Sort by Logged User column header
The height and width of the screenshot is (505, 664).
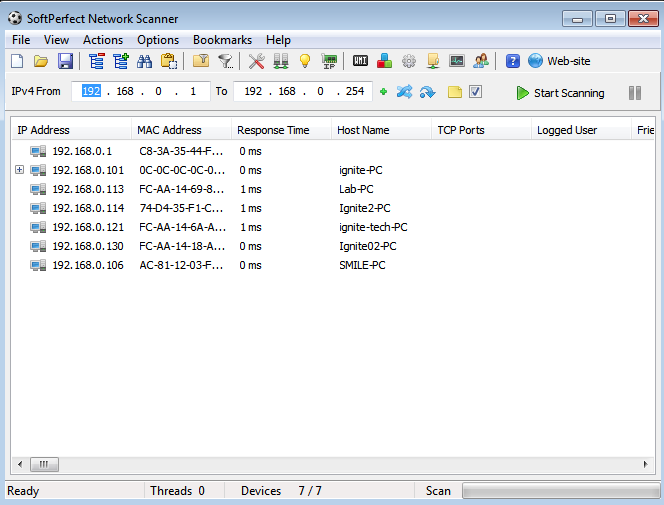click(581, 130)
